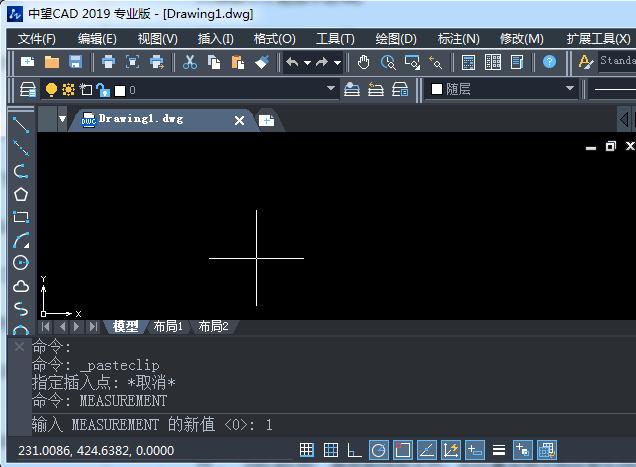Select the Revision Cloud tool

[21, 286]
